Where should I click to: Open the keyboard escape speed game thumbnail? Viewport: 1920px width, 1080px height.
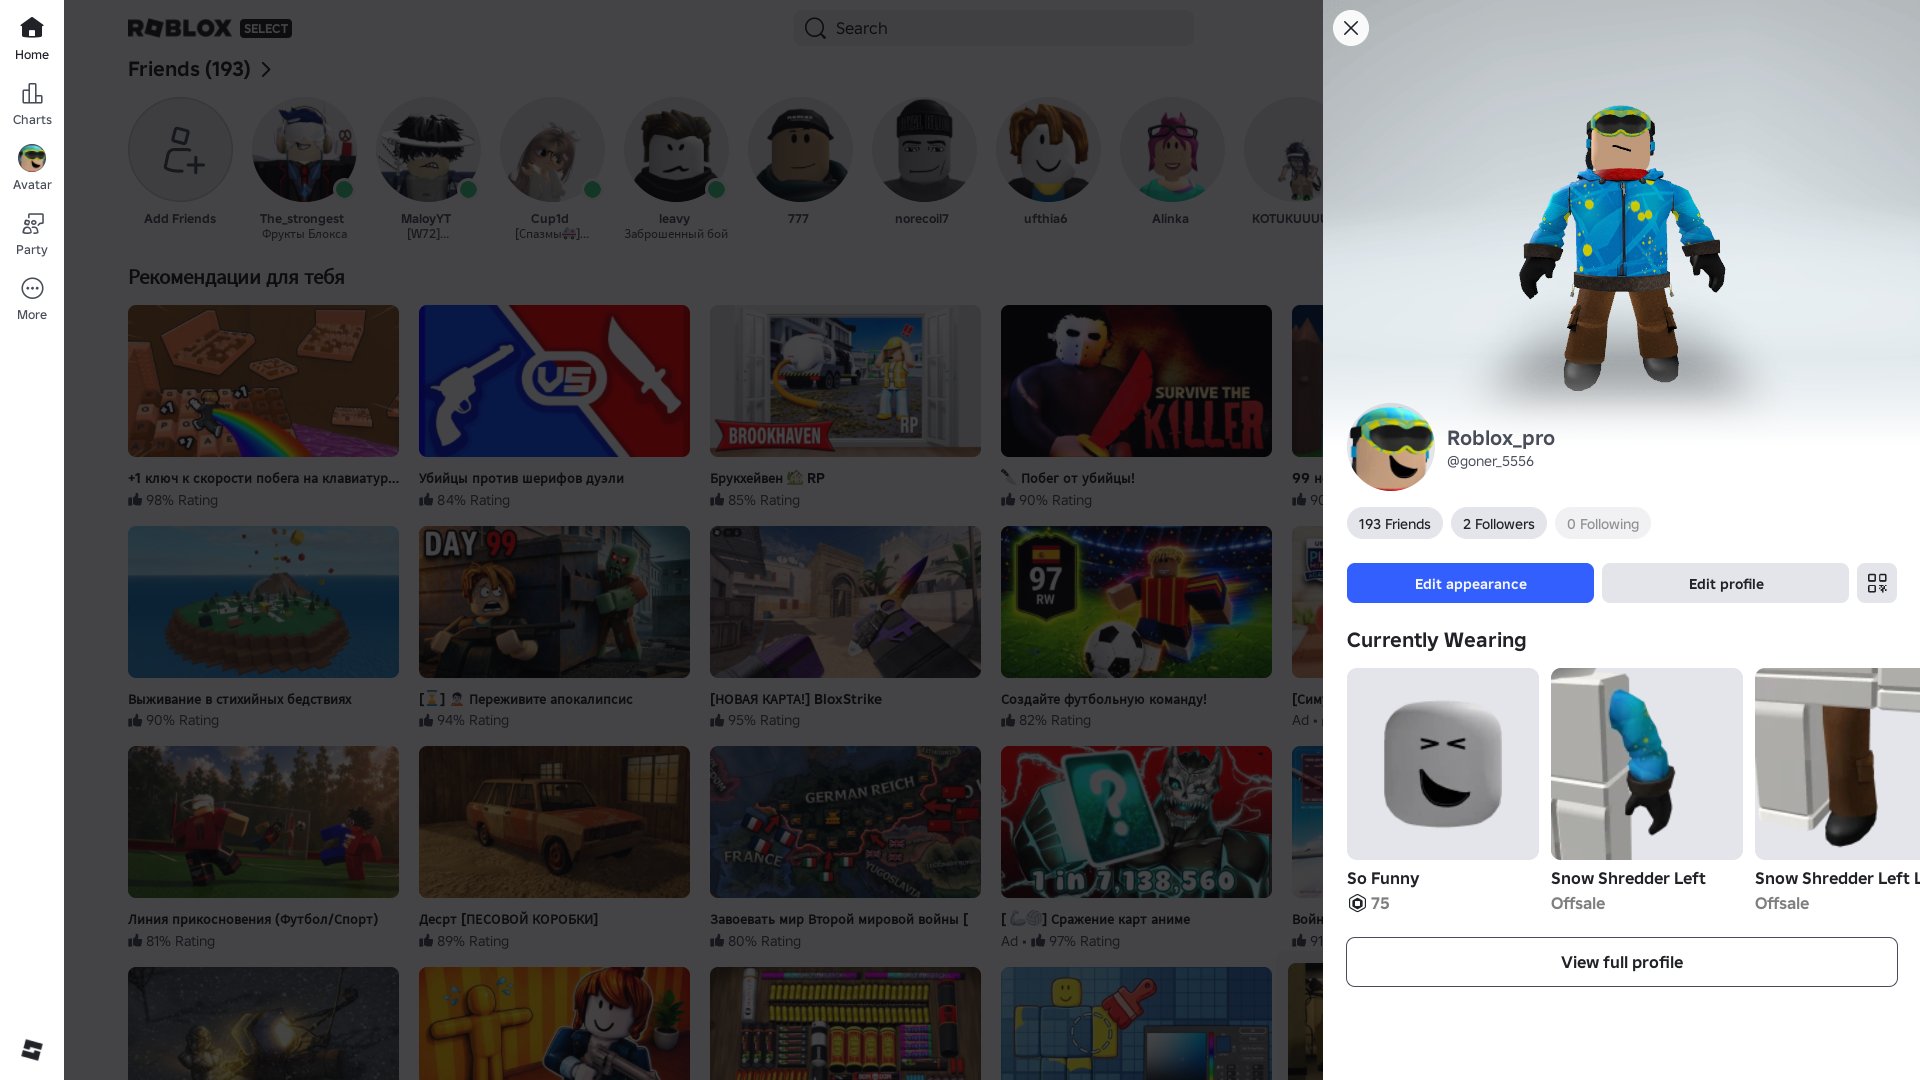(x=263, y=381)
